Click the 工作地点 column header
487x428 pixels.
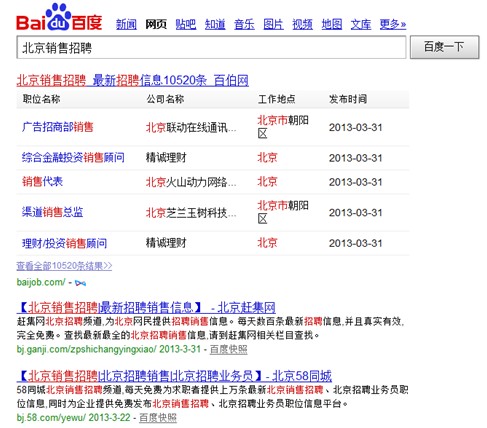point(277,99)
